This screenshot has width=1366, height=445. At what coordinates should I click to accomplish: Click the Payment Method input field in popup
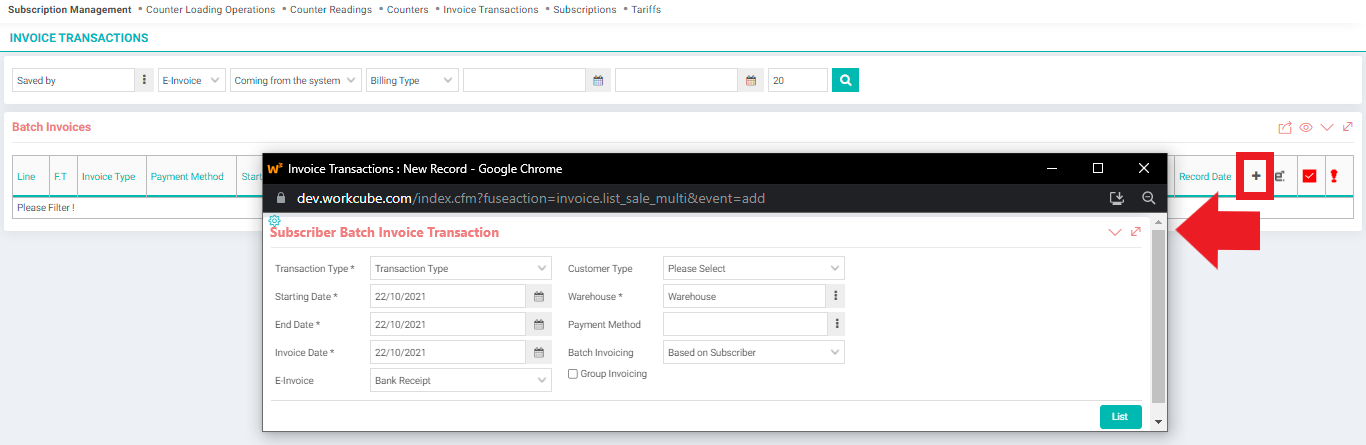tap(745, 324)
